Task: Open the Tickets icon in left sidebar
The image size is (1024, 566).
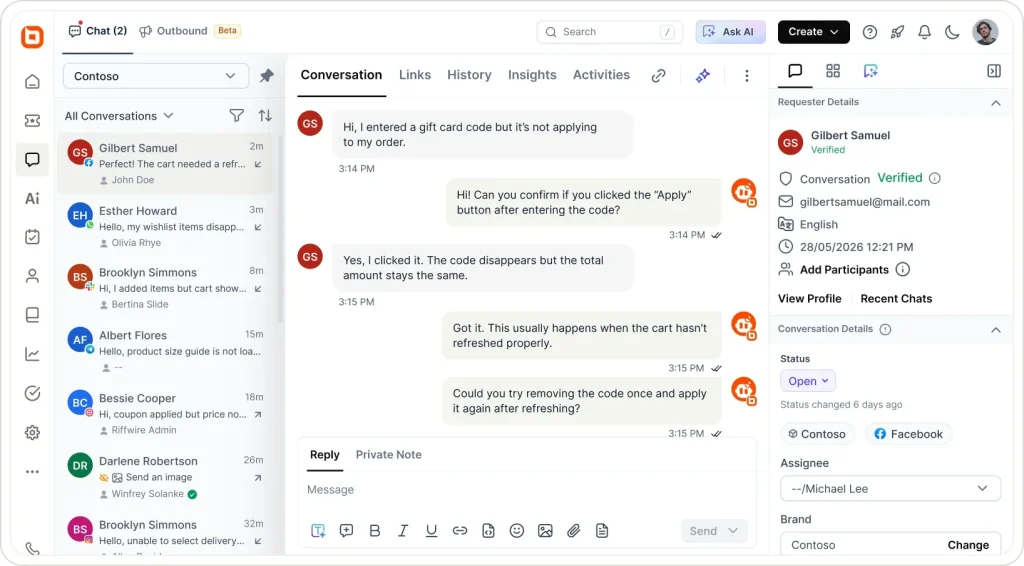Action: point(32,121)
